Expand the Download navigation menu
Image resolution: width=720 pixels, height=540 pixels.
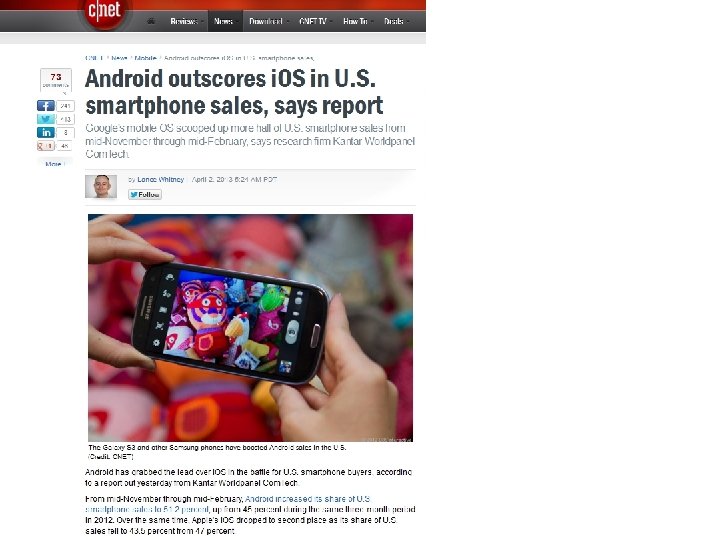coord(268,21)
